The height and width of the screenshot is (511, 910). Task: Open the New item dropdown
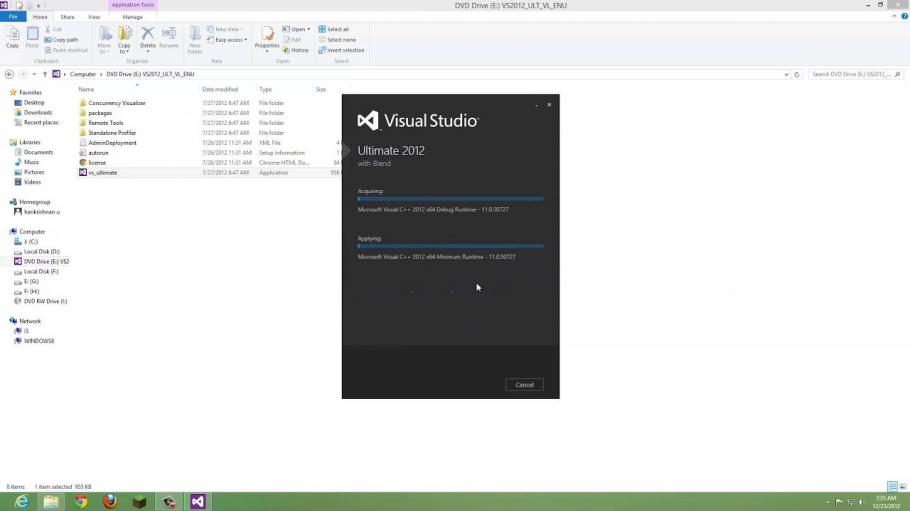(x=226, y=29)
